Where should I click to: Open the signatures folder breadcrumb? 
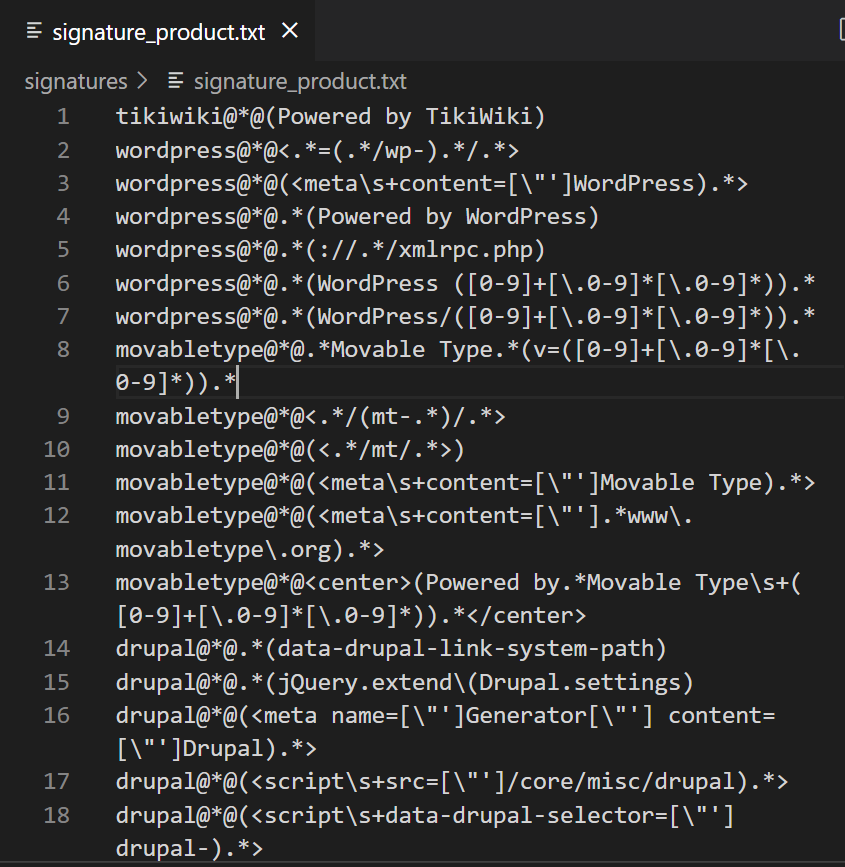point(76,81)
